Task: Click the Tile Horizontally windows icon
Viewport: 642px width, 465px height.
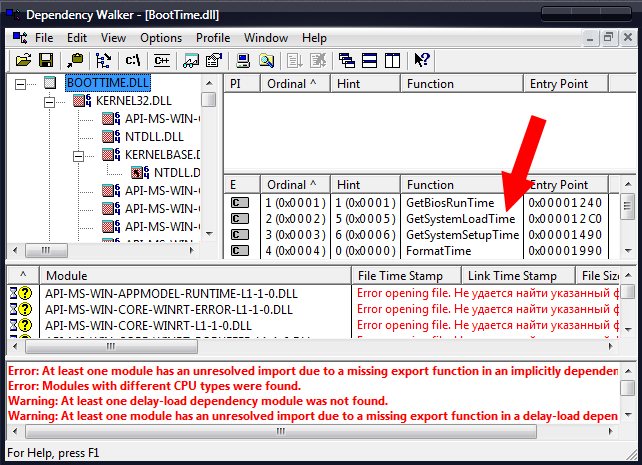Action: (x=369, y=61)
